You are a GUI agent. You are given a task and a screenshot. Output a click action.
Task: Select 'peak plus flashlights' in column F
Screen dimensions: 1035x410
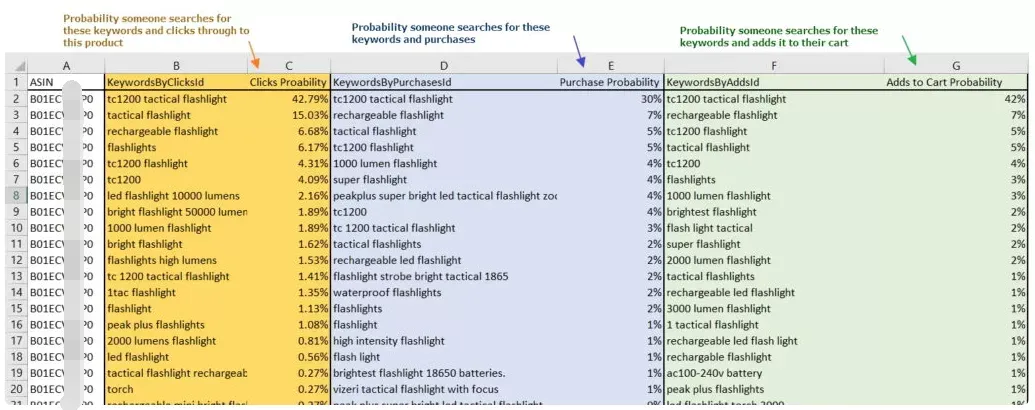(x=774, y=389)
